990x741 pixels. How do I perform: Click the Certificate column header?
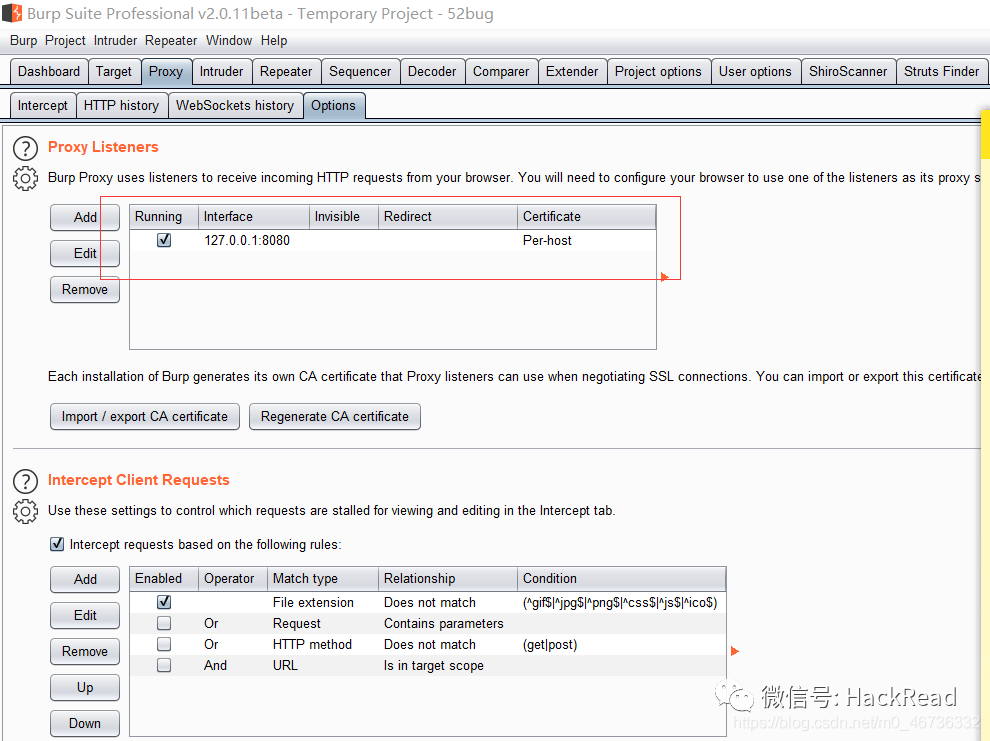[587, 216]
